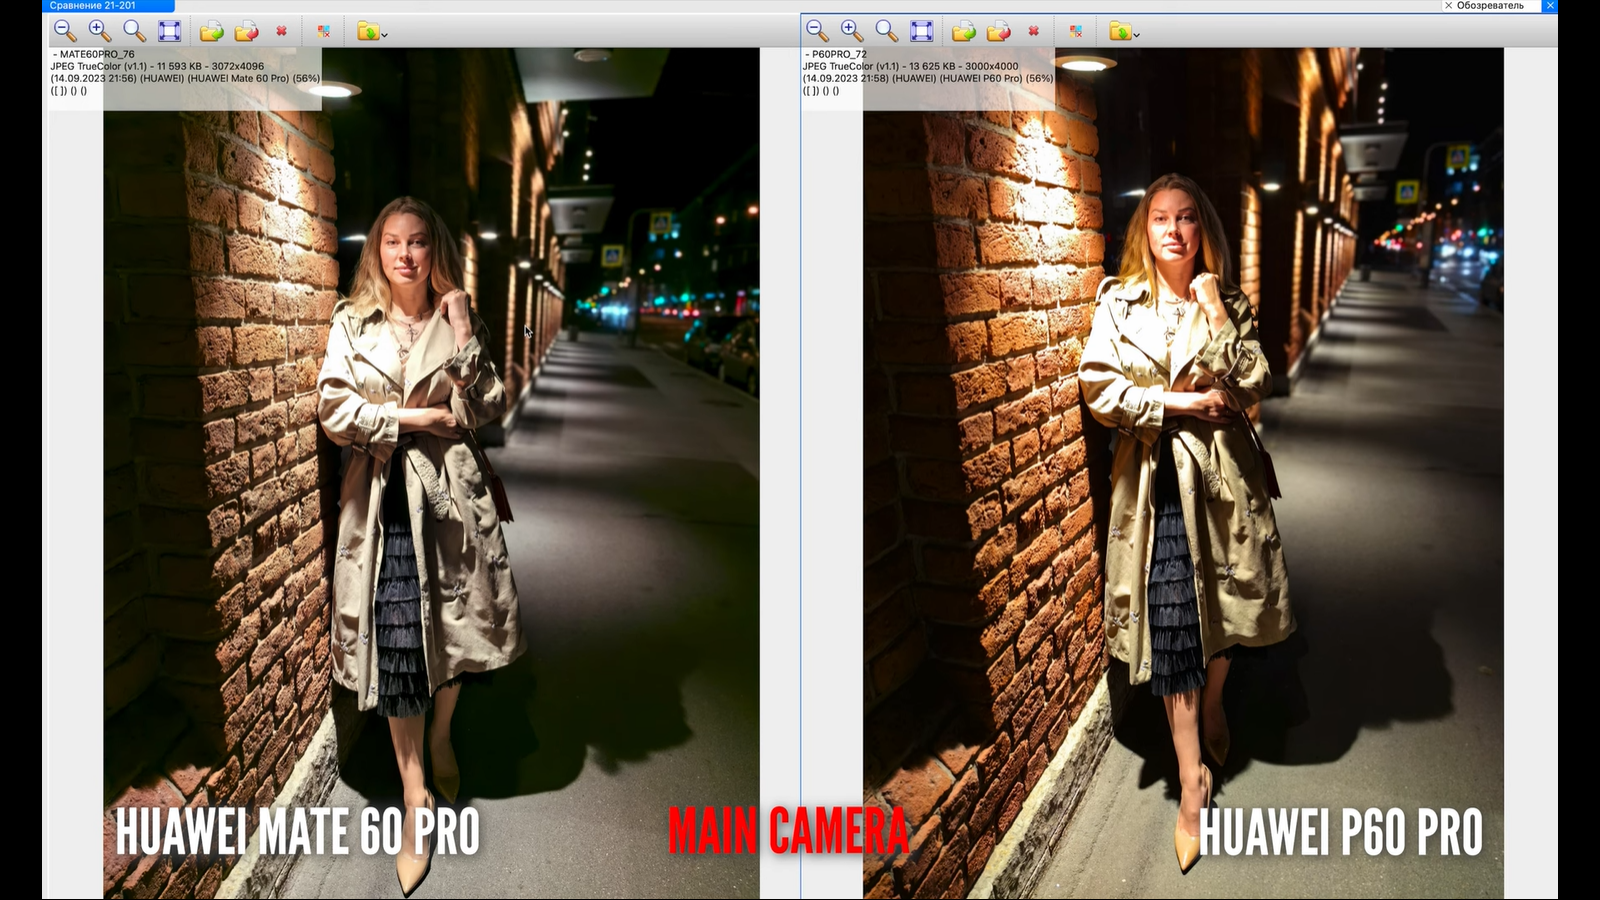Select the P60 Pro photo in right pane

pos(1183,473)
